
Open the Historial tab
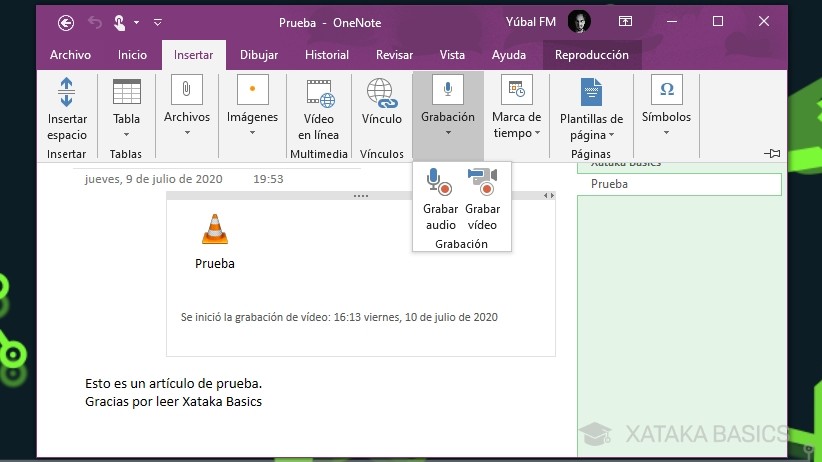click(327, 55)
